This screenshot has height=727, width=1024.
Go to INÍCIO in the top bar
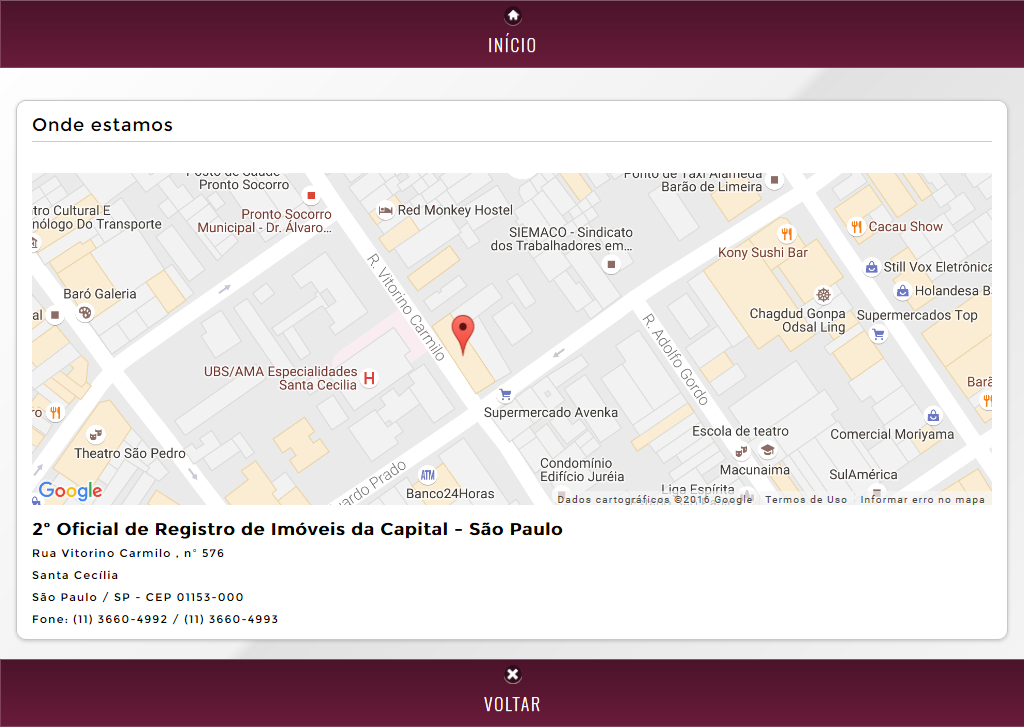tap(512, 45)
